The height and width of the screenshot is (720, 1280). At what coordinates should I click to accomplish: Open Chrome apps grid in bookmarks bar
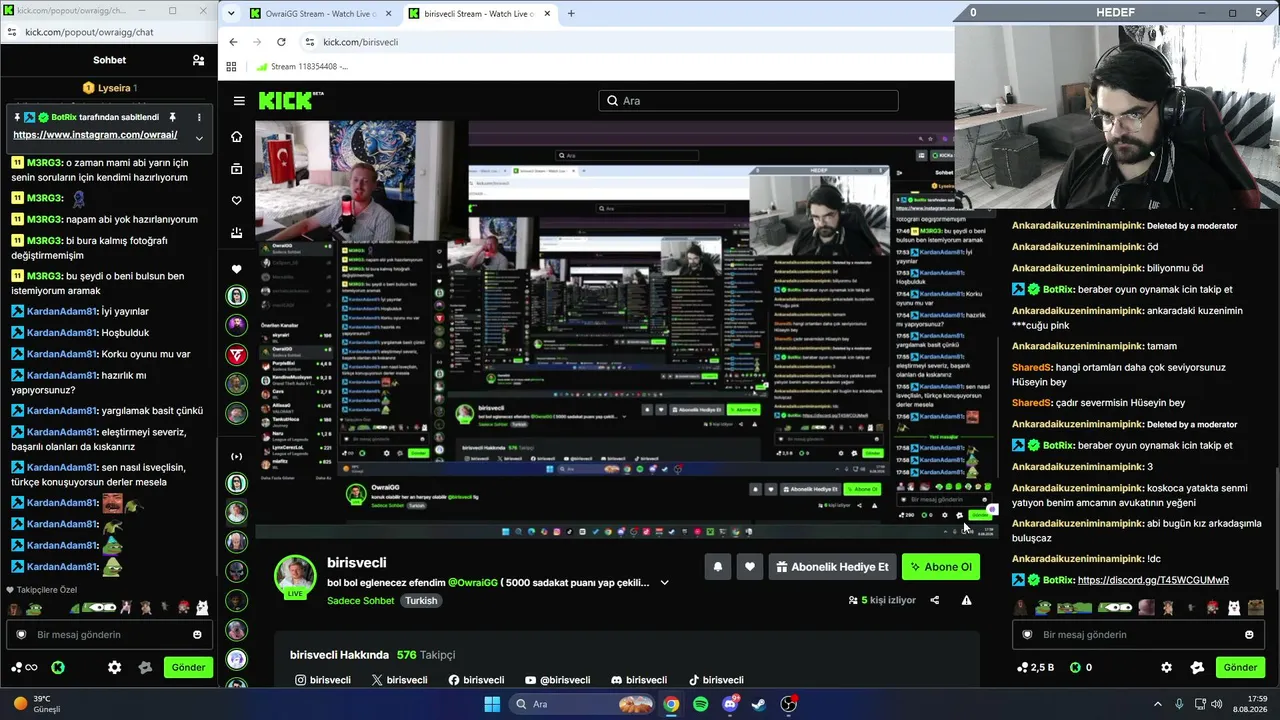(x=231, y=67)
